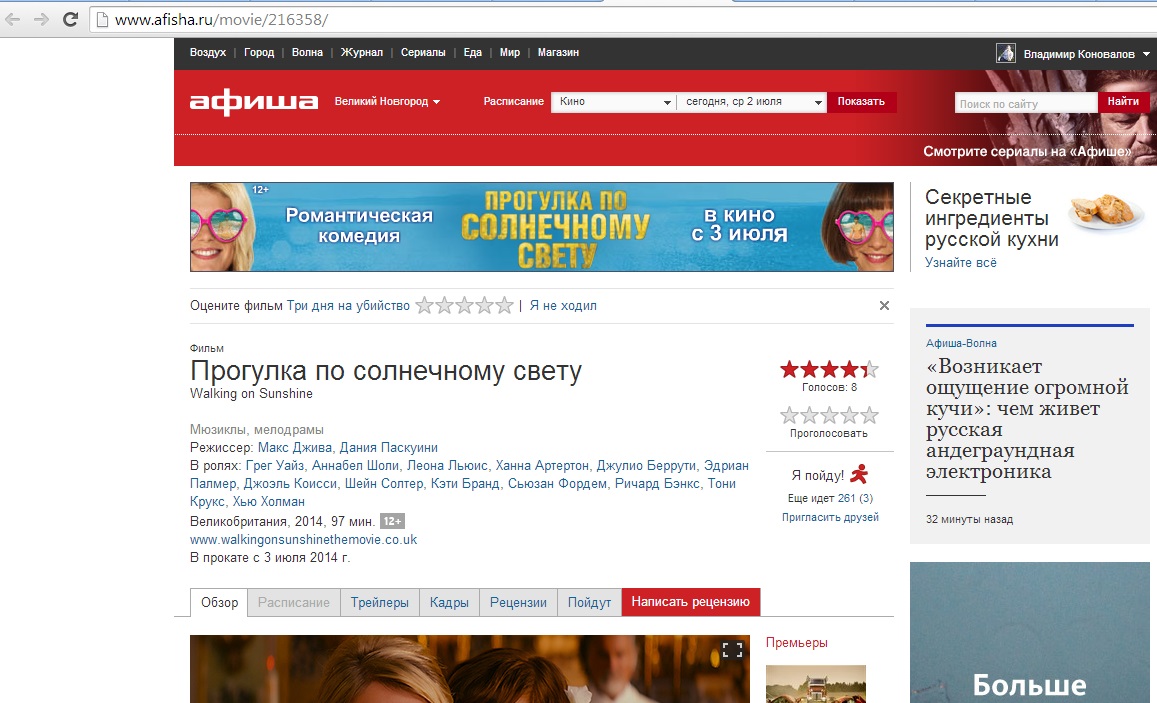Open director Макс Джива's page

point(295,448)
